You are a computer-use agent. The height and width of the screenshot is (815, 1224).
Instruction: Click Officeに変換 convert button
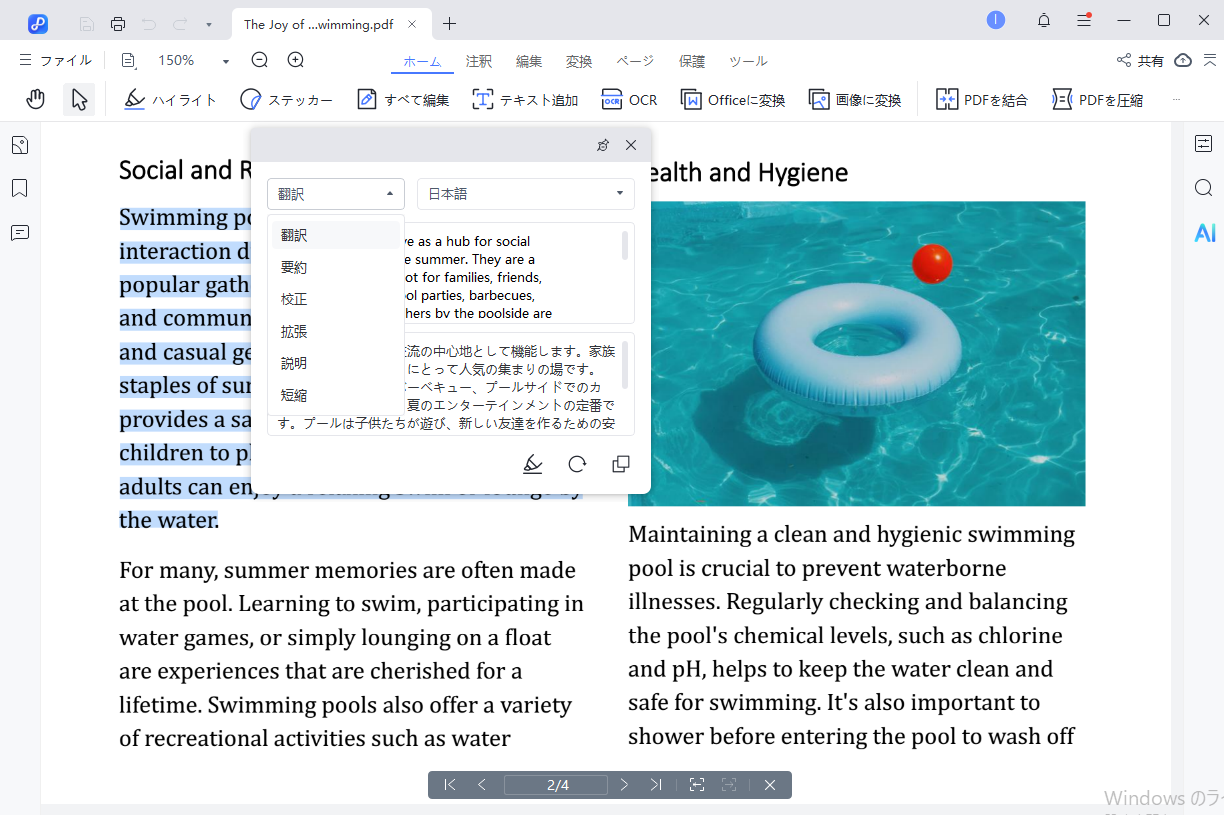[733, 100]
